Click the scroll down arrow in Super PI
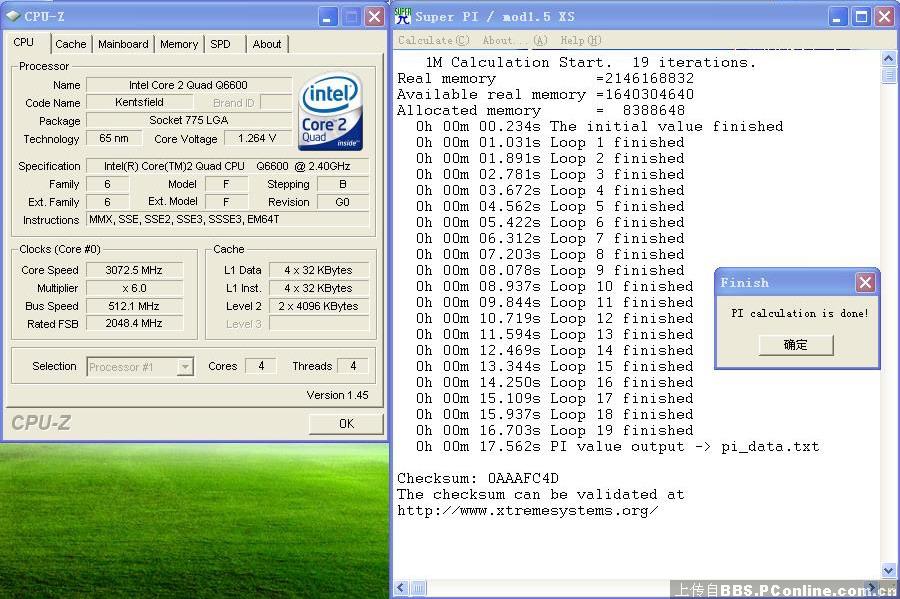This screenshot has height=599, width=900. coord(889,570)
